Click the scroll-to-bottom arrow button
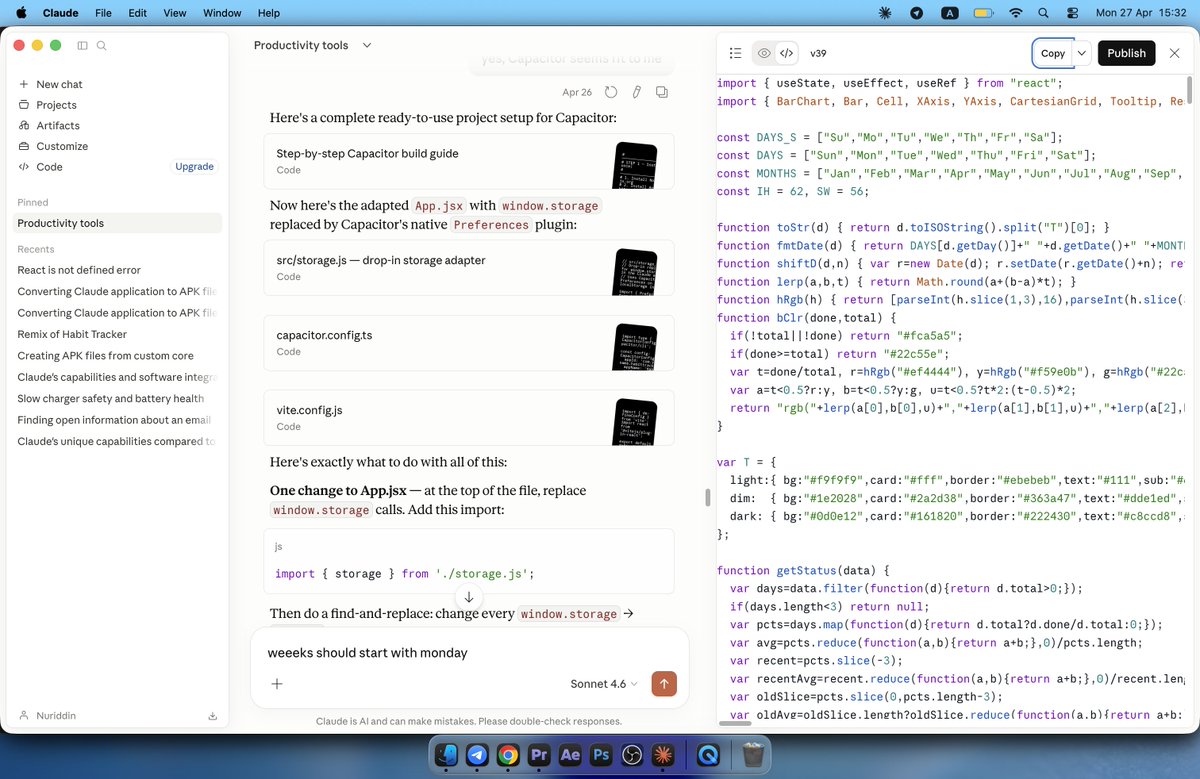Image resolution: width=1200 pixels, height=779 pixels. tap(469, 597)
